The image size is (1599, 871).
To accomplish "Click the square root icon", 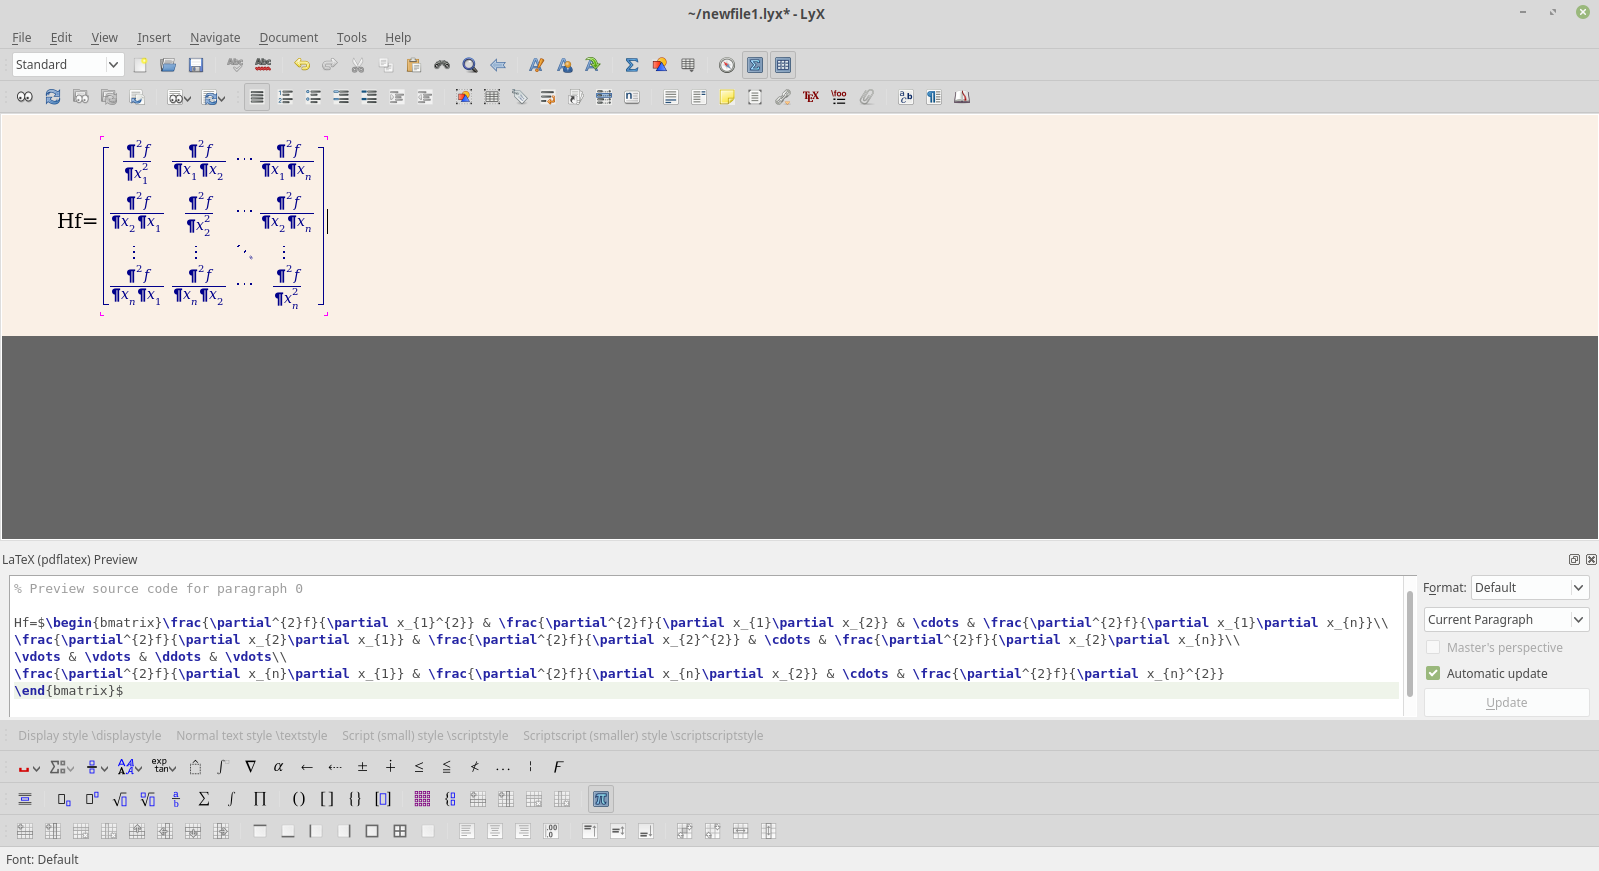I will coord(120,799).
